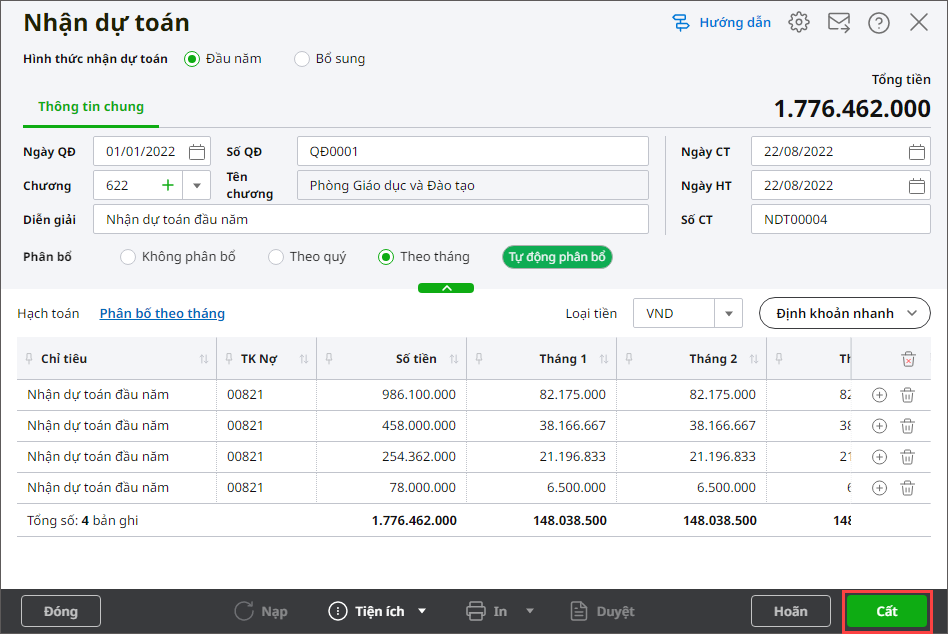Click the envelope feedback icon

pyautogui.click(x=839, y=23)
